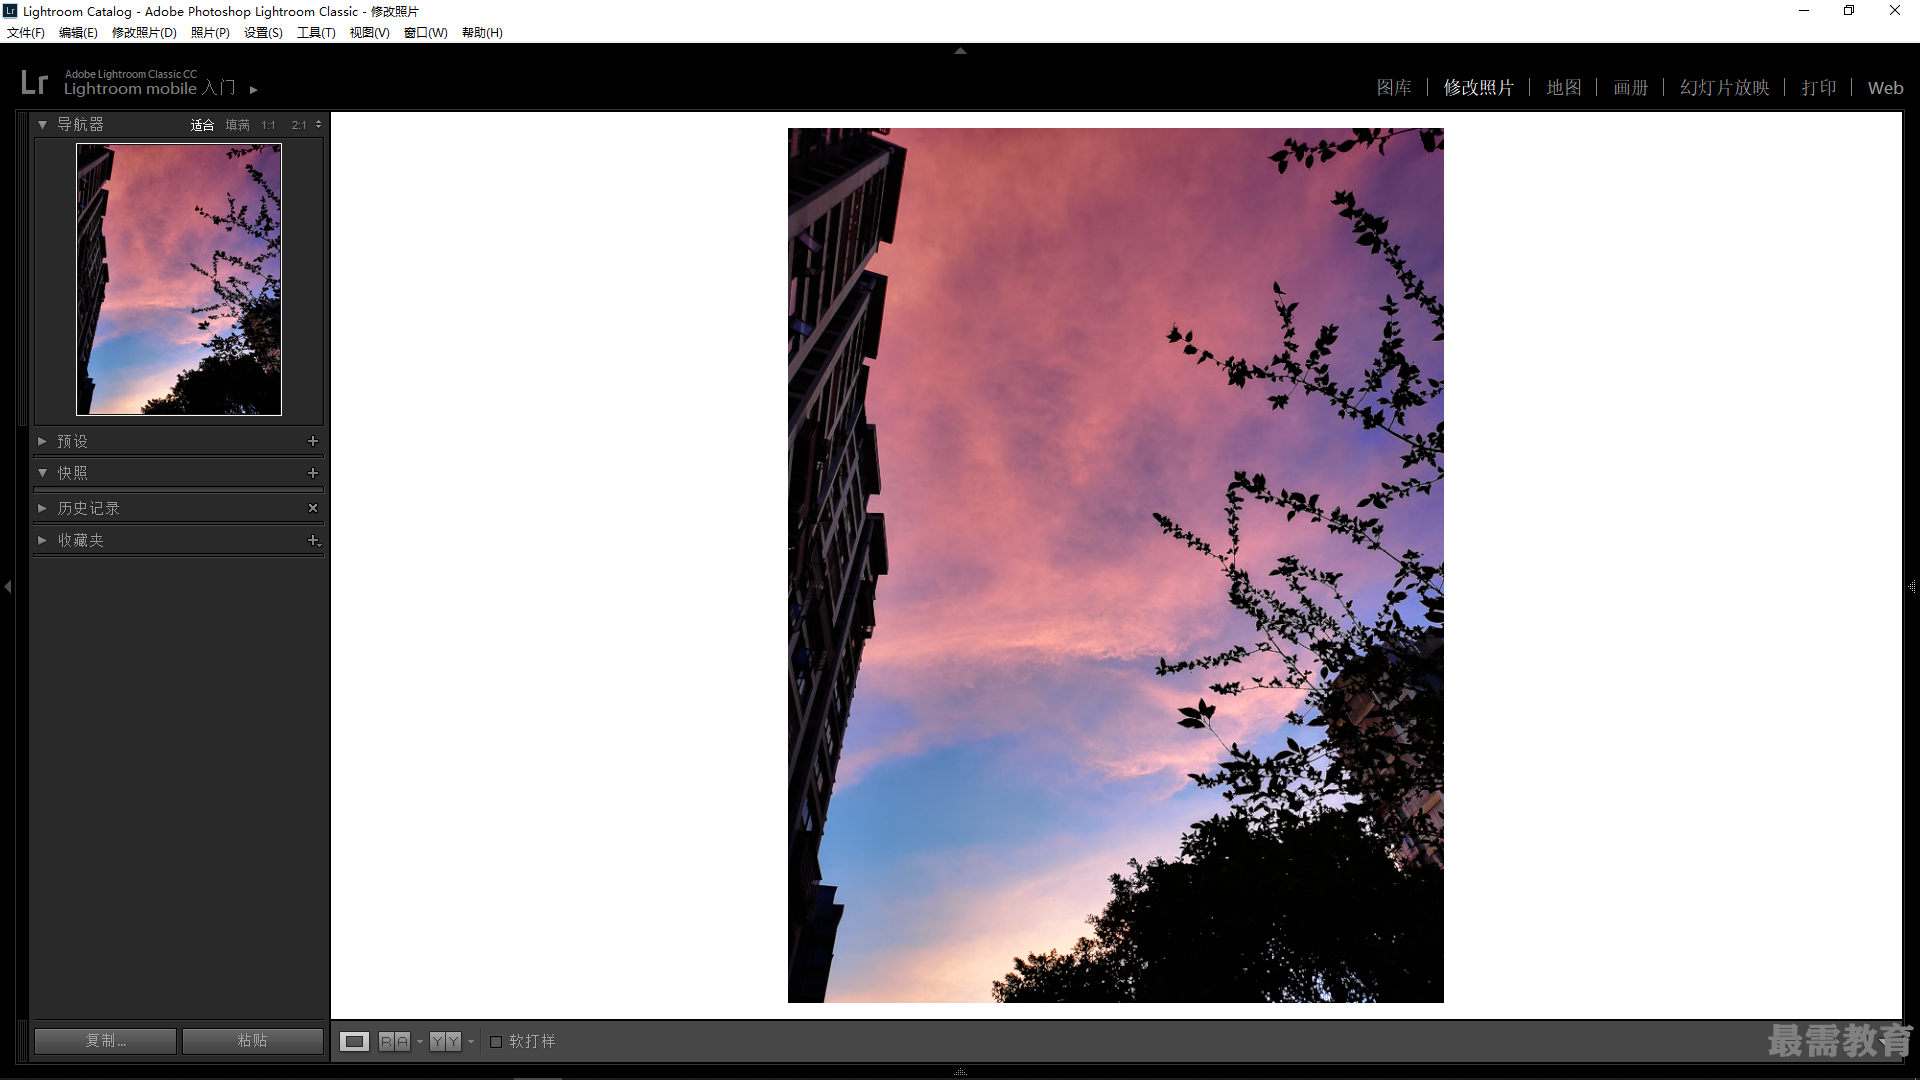Select the 修改照片 Develop module
1920x1080 pixels.
[1478, 88]
